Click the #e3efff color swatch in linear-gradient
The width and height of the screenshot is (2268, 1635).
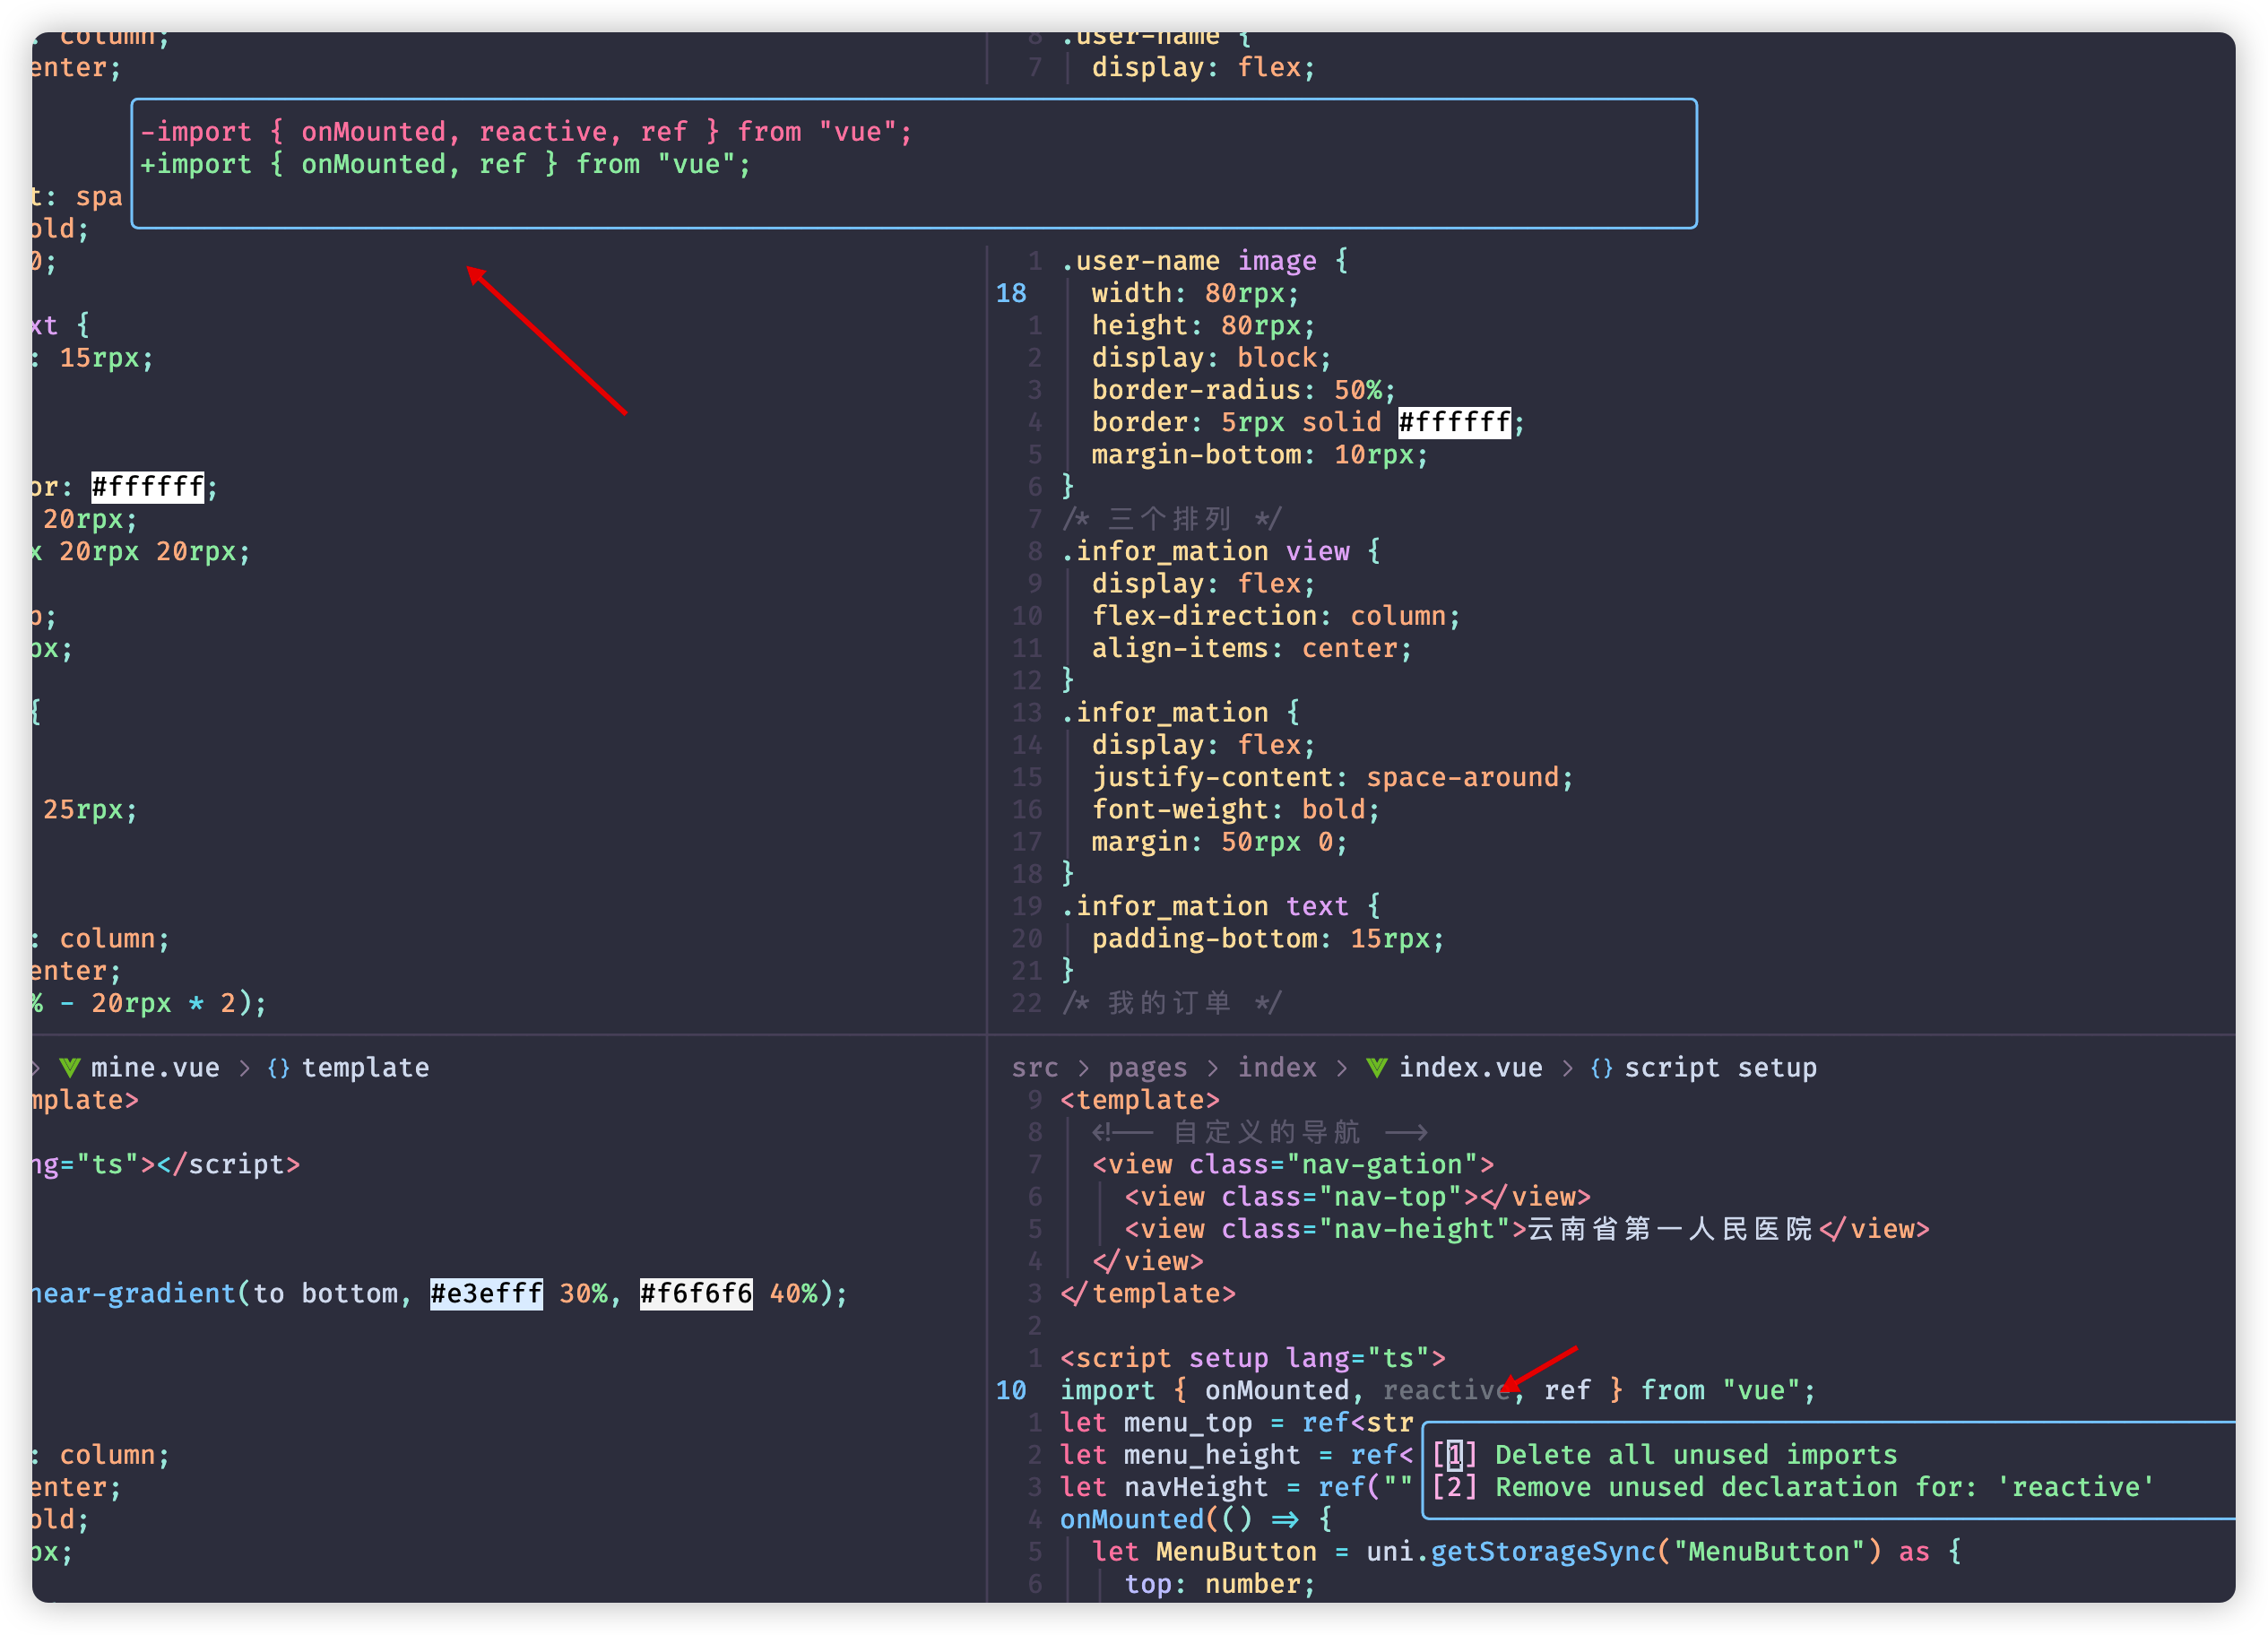[486, 1293]
